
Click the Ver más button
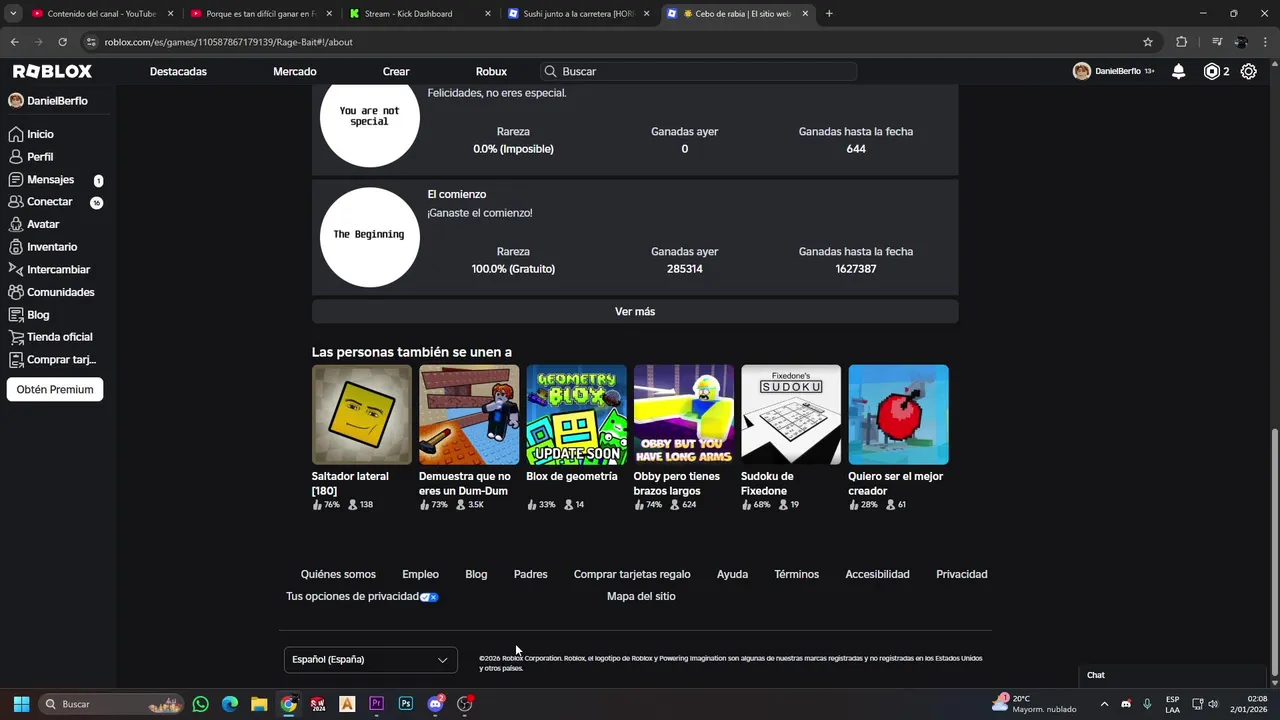[x=635, y=312]
